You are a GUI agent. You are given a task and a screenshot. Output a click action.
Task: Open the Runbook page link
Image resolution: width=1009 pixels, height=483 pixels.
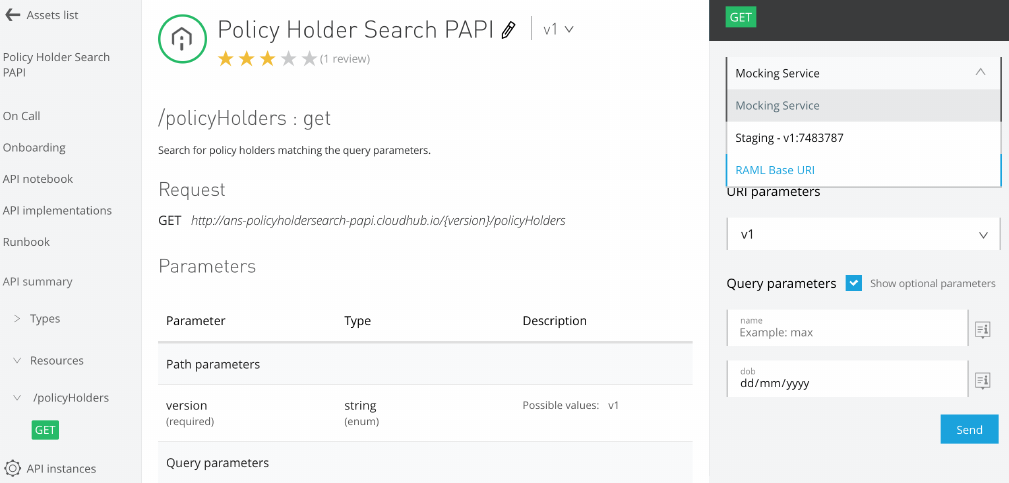point(26,242)
